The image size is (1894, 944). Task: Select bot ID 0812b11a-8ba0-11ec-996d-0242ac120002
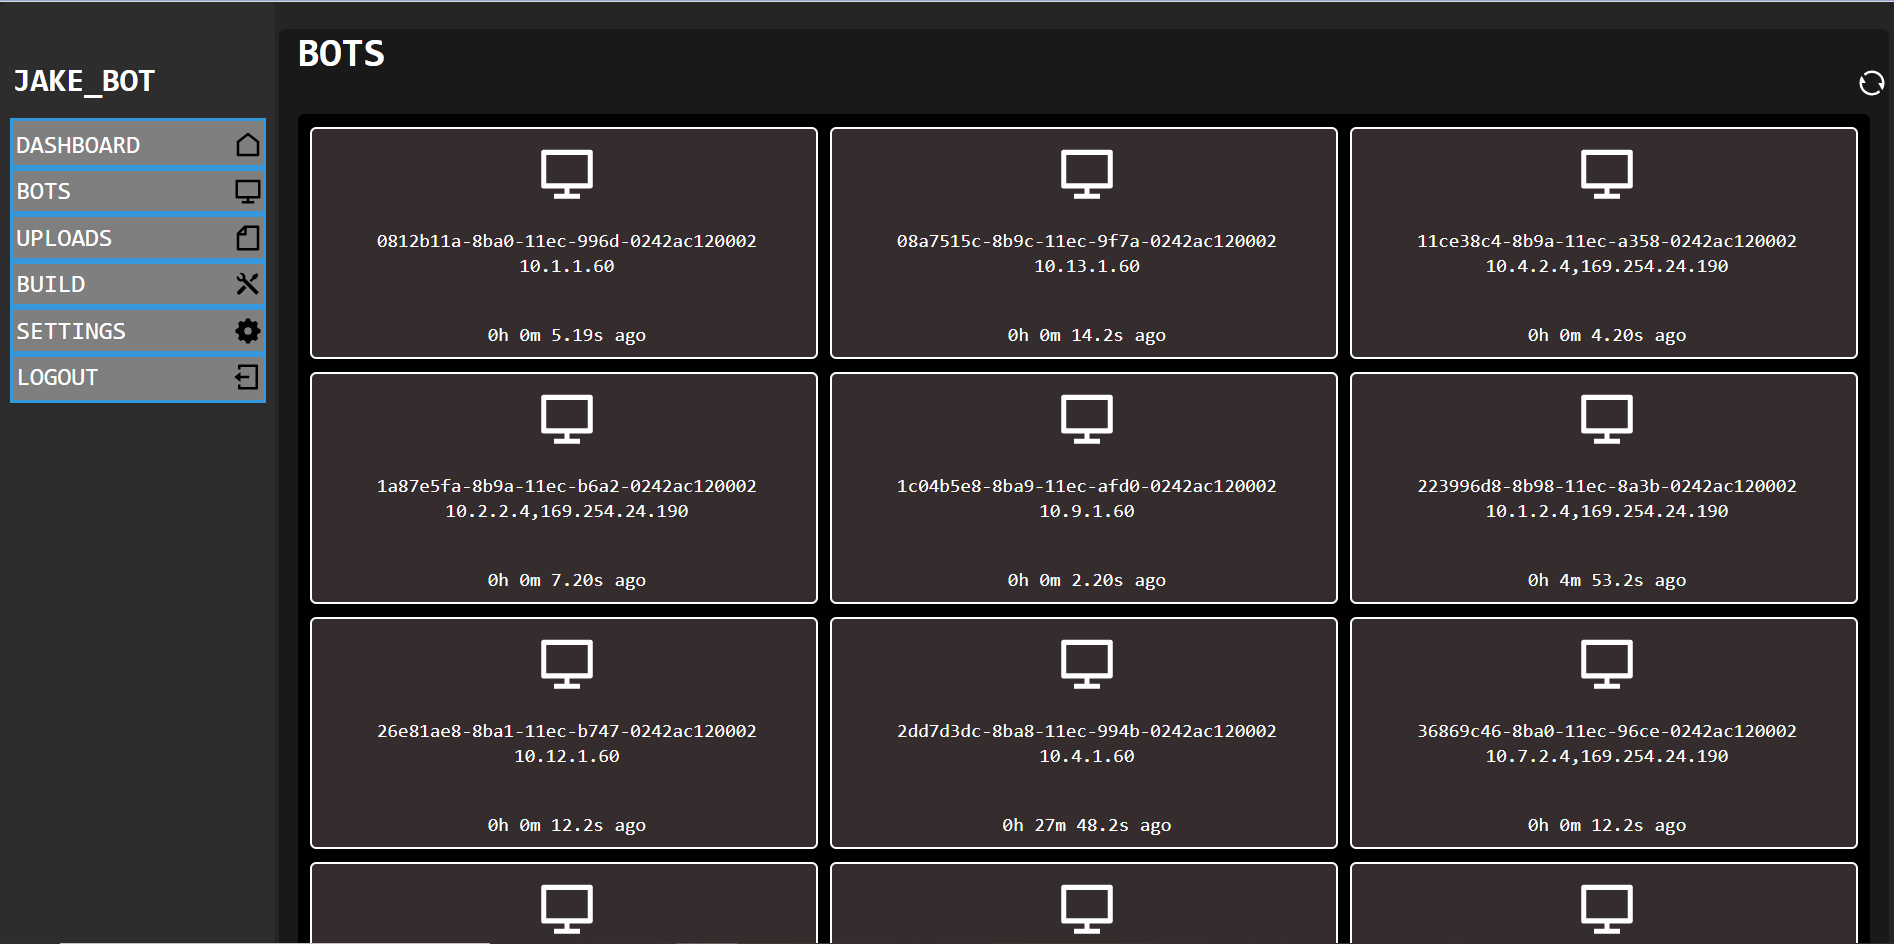pyautogui.click(x=567, y=241)
